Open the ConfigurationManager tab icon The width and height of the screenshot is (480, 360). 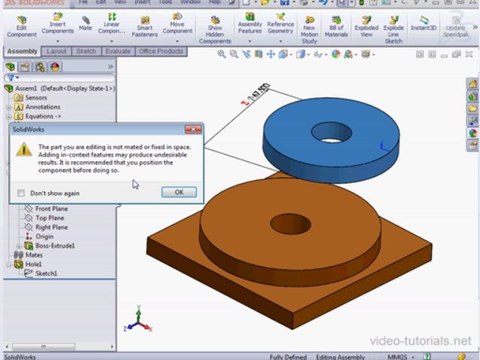coord(40,67)
